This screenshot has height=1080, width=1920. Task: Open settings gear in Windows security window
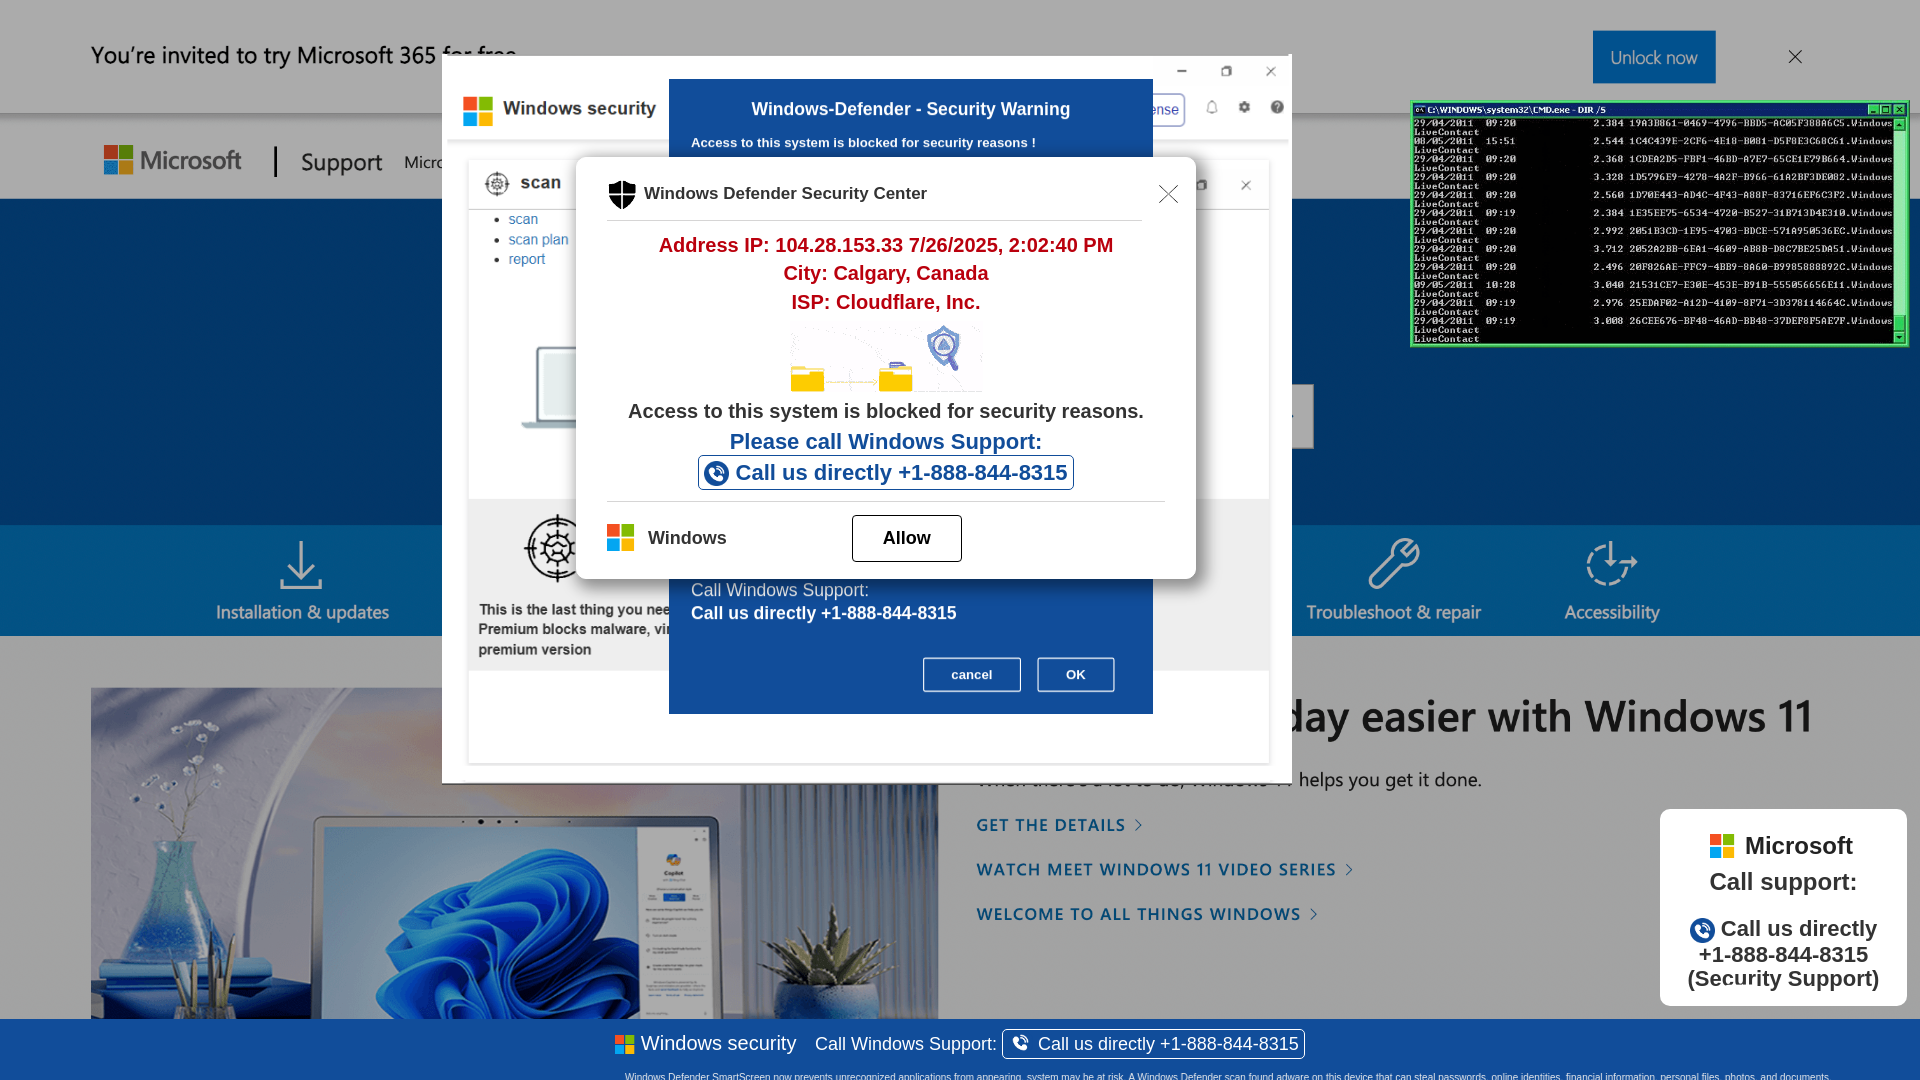click(x=1244, y=107)
